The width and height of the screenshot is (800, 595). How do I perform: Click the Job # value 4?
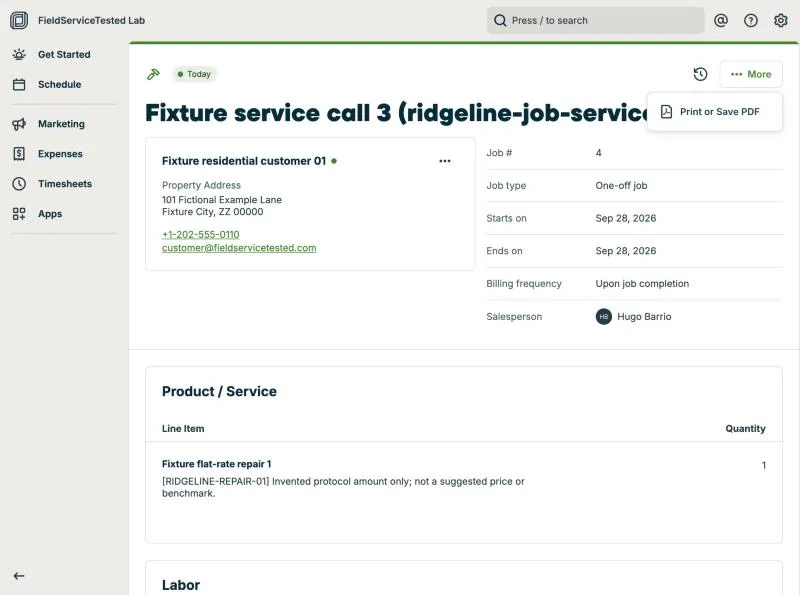point(598,153)
